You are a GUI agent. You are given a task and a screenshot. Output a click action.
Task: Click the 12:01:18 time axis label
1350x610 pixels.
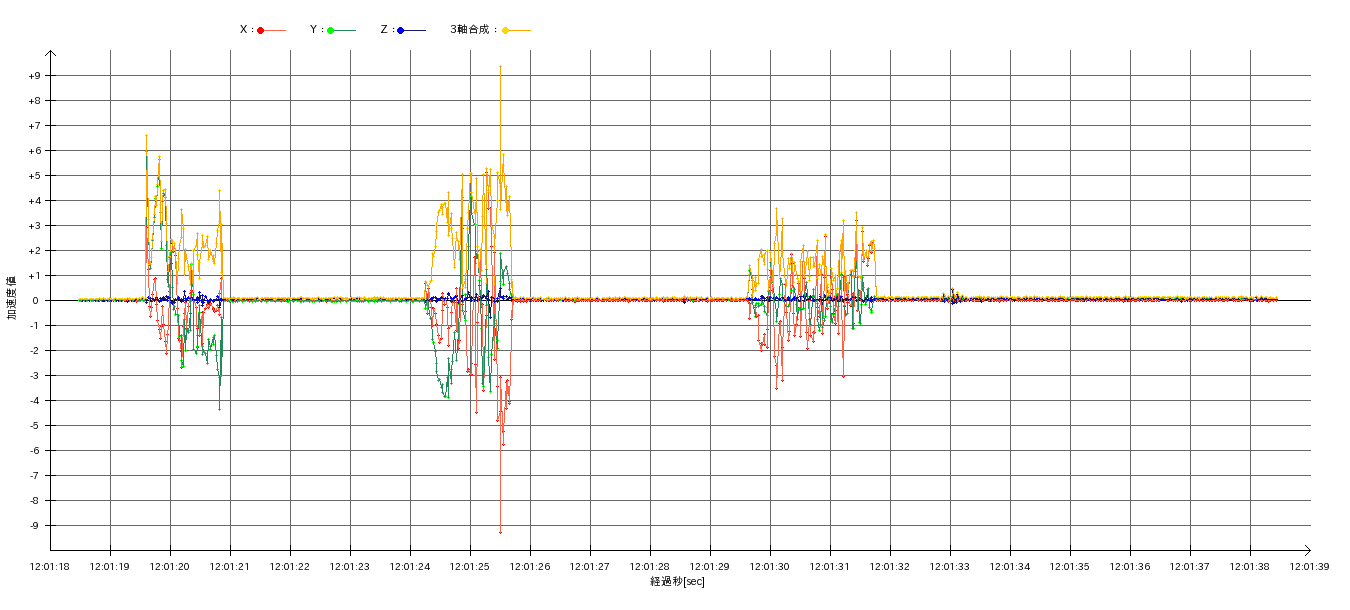point(50,567)
